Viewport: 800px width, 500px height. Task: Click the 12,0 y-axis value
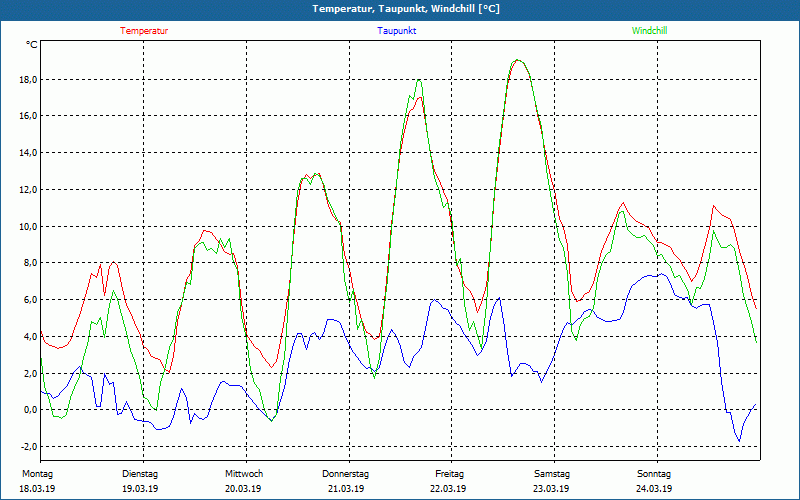(x=28, y=189)
